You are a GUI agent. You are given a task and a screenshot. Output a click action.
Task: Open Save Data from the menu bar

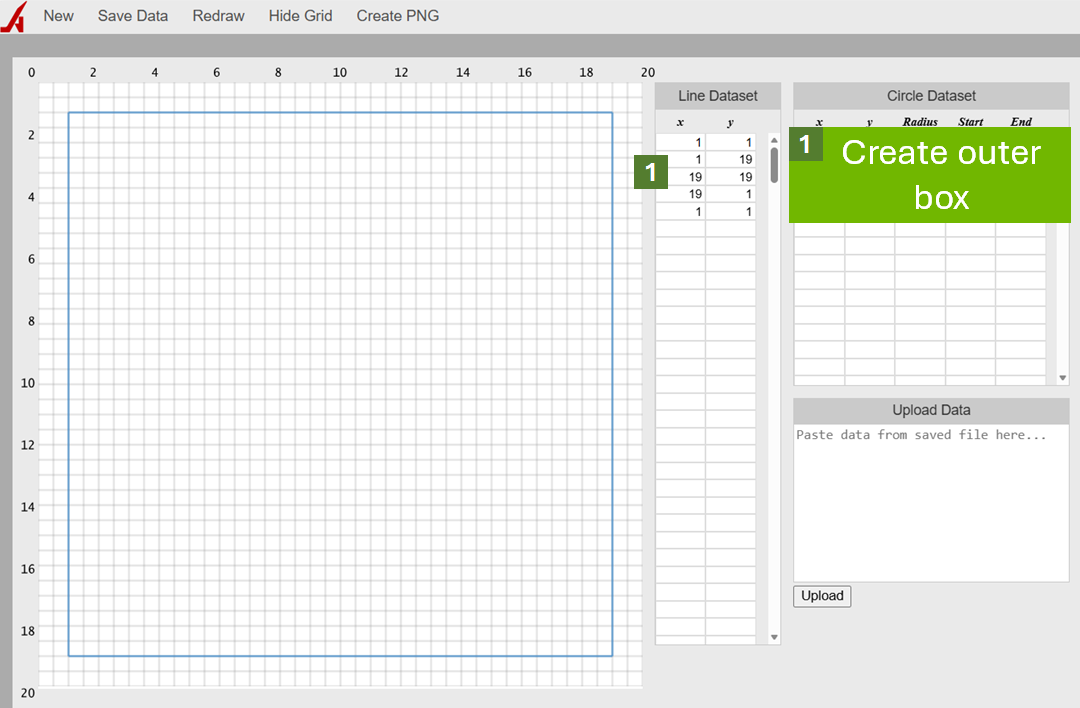click(x=132, y=15)
